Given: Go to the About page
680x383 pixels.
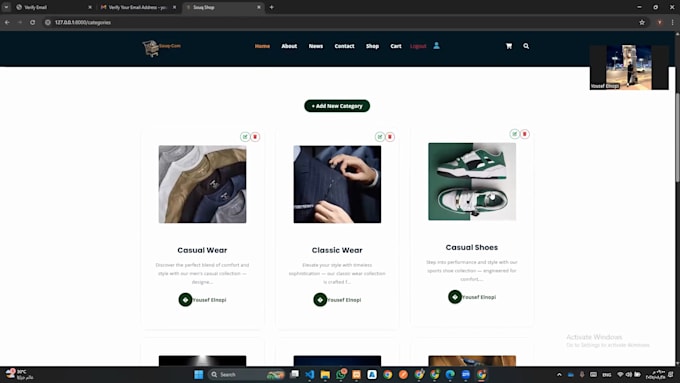Looking at the screenshot, I should tap(289, 46).
